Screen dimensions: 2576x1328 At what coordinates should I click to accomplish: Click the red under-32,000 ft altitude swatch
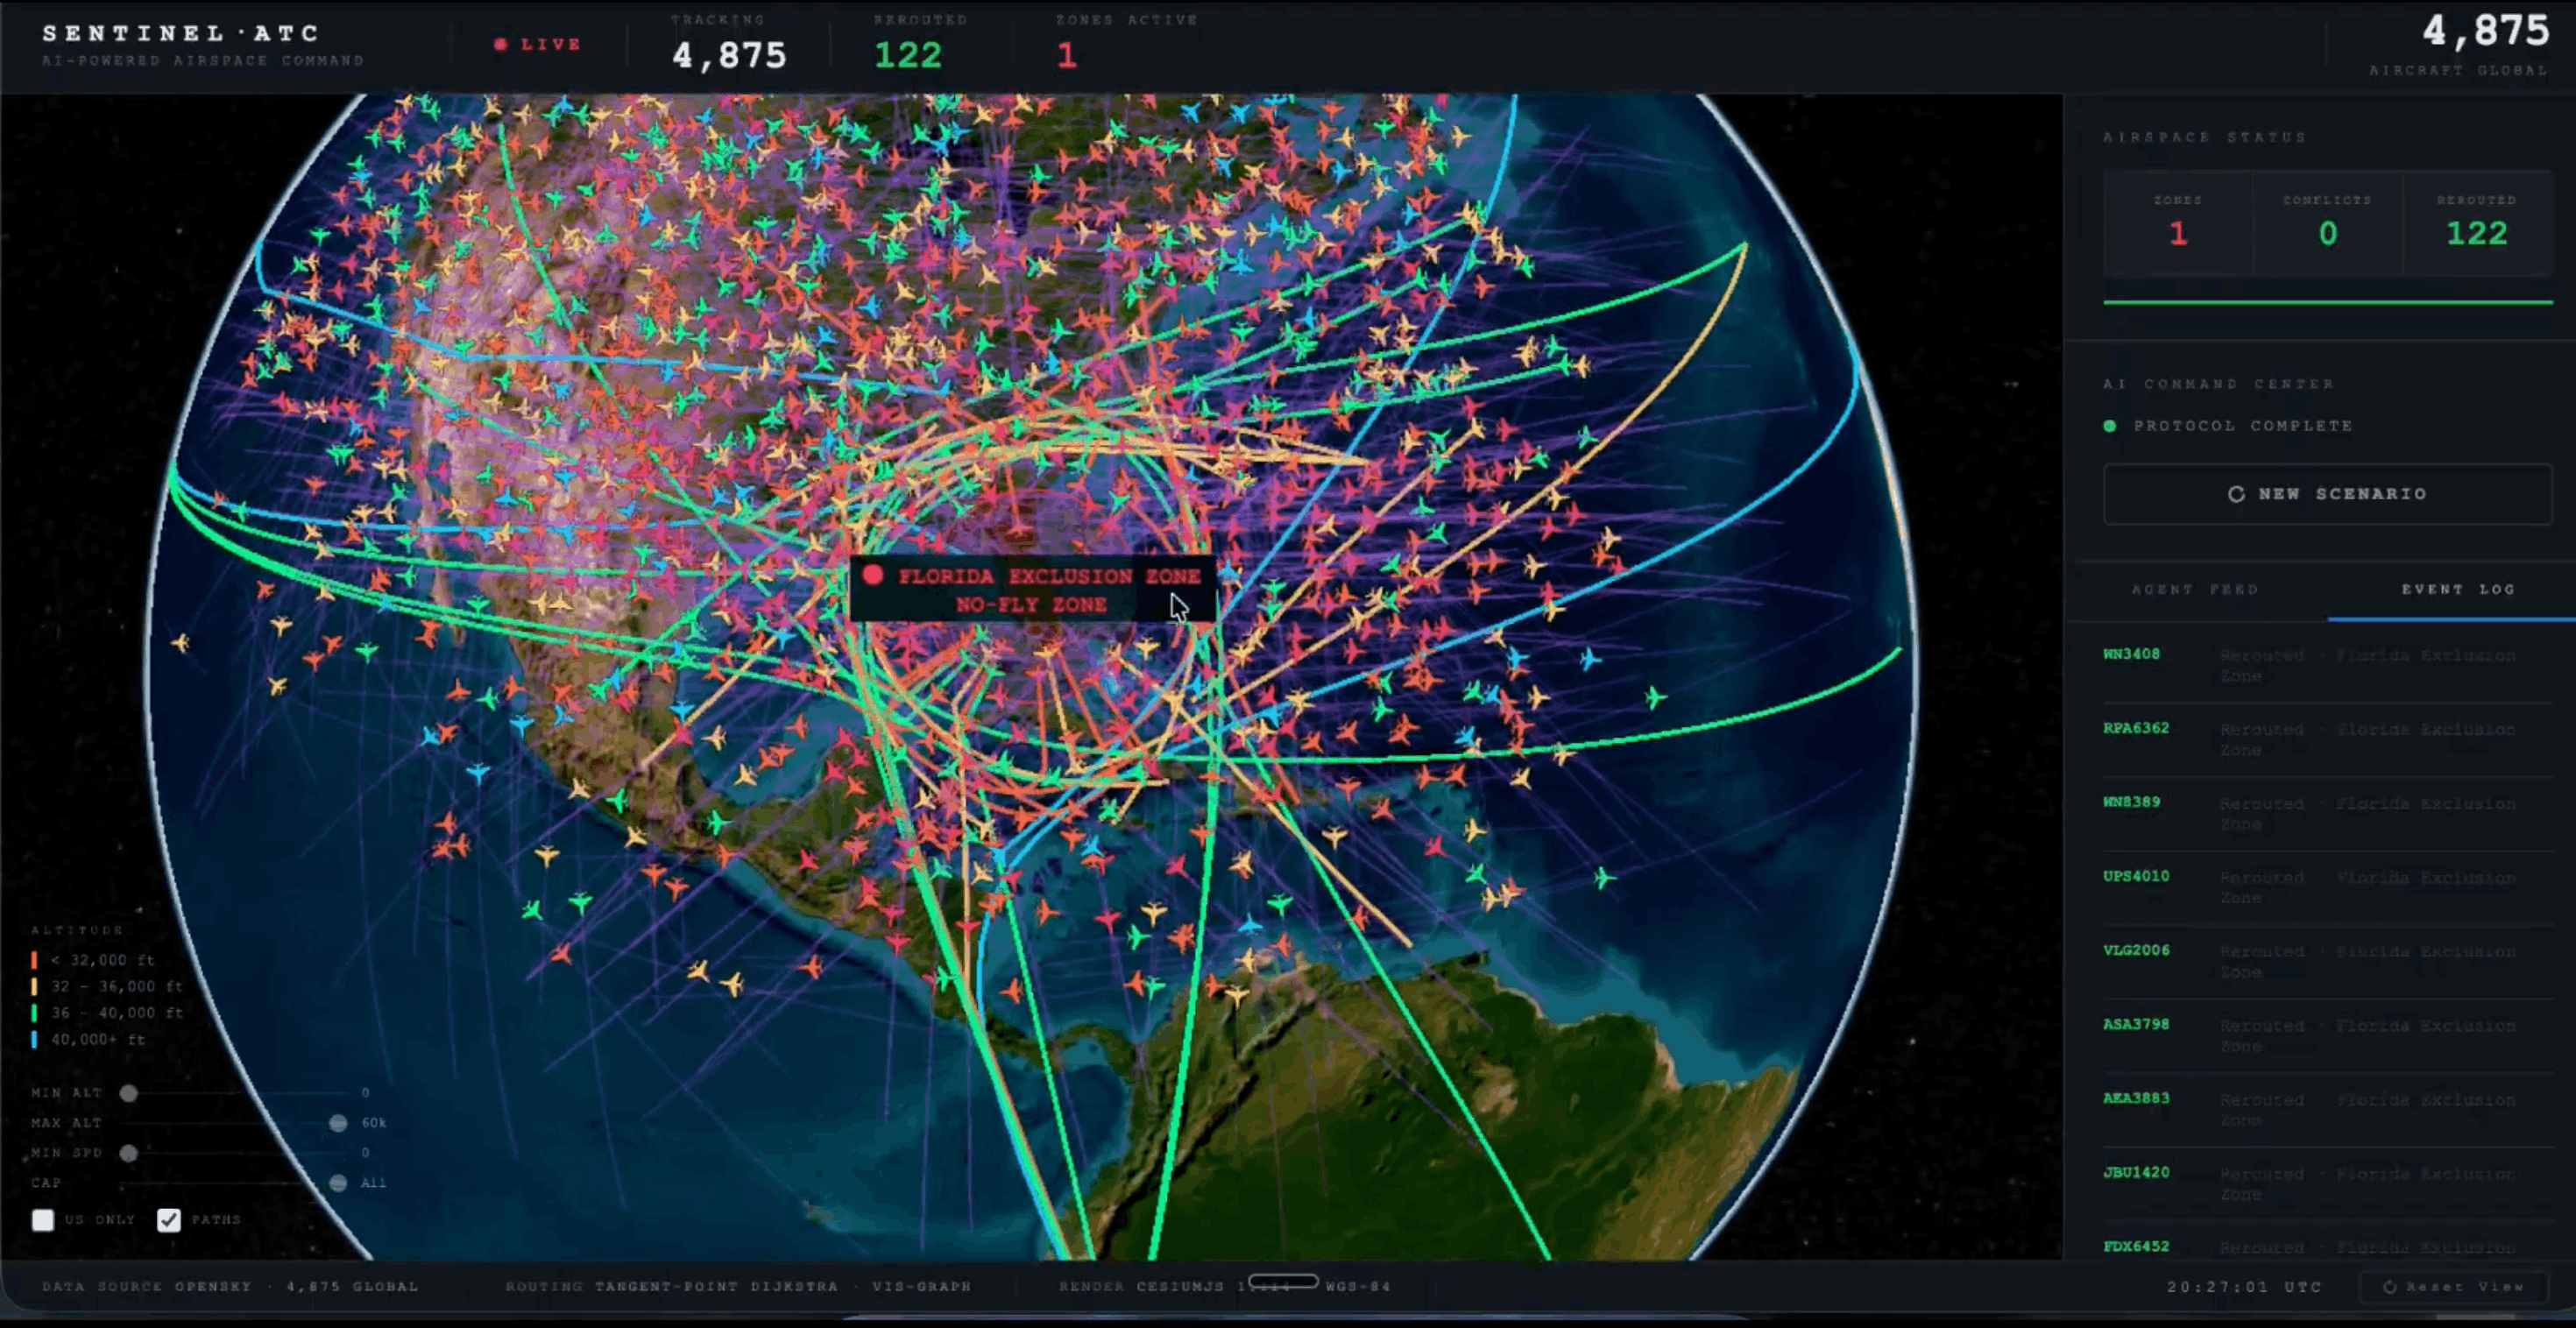(x=34, y=960)
